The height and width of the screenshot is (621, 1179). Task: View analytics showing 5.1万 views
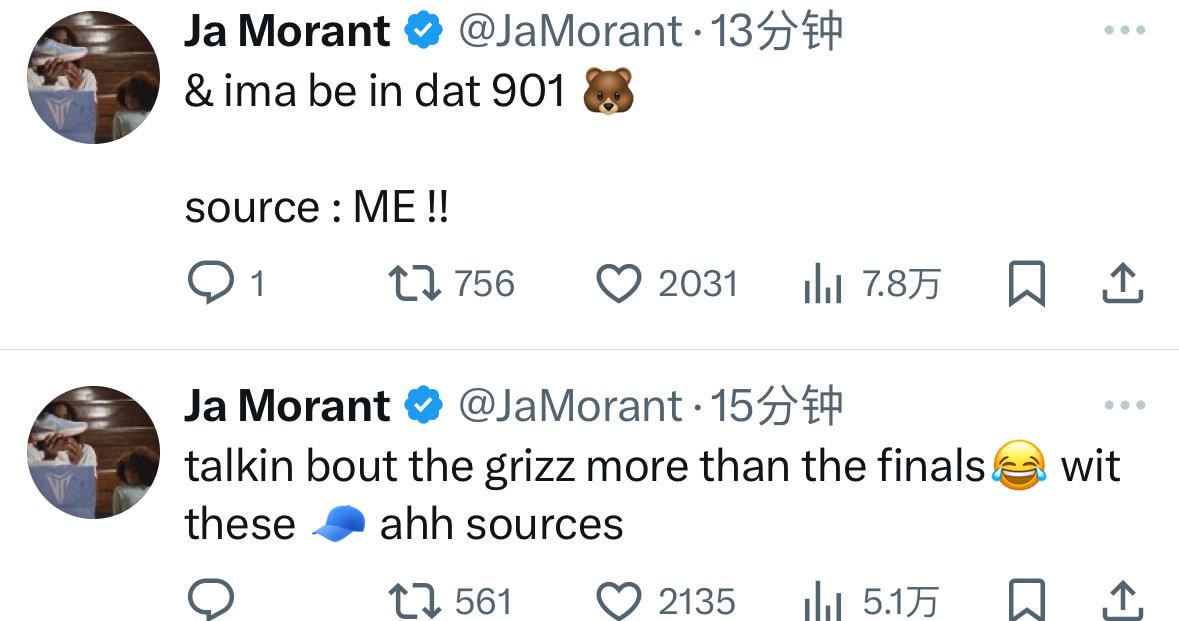pyautogui.click(x=823, y=602)
